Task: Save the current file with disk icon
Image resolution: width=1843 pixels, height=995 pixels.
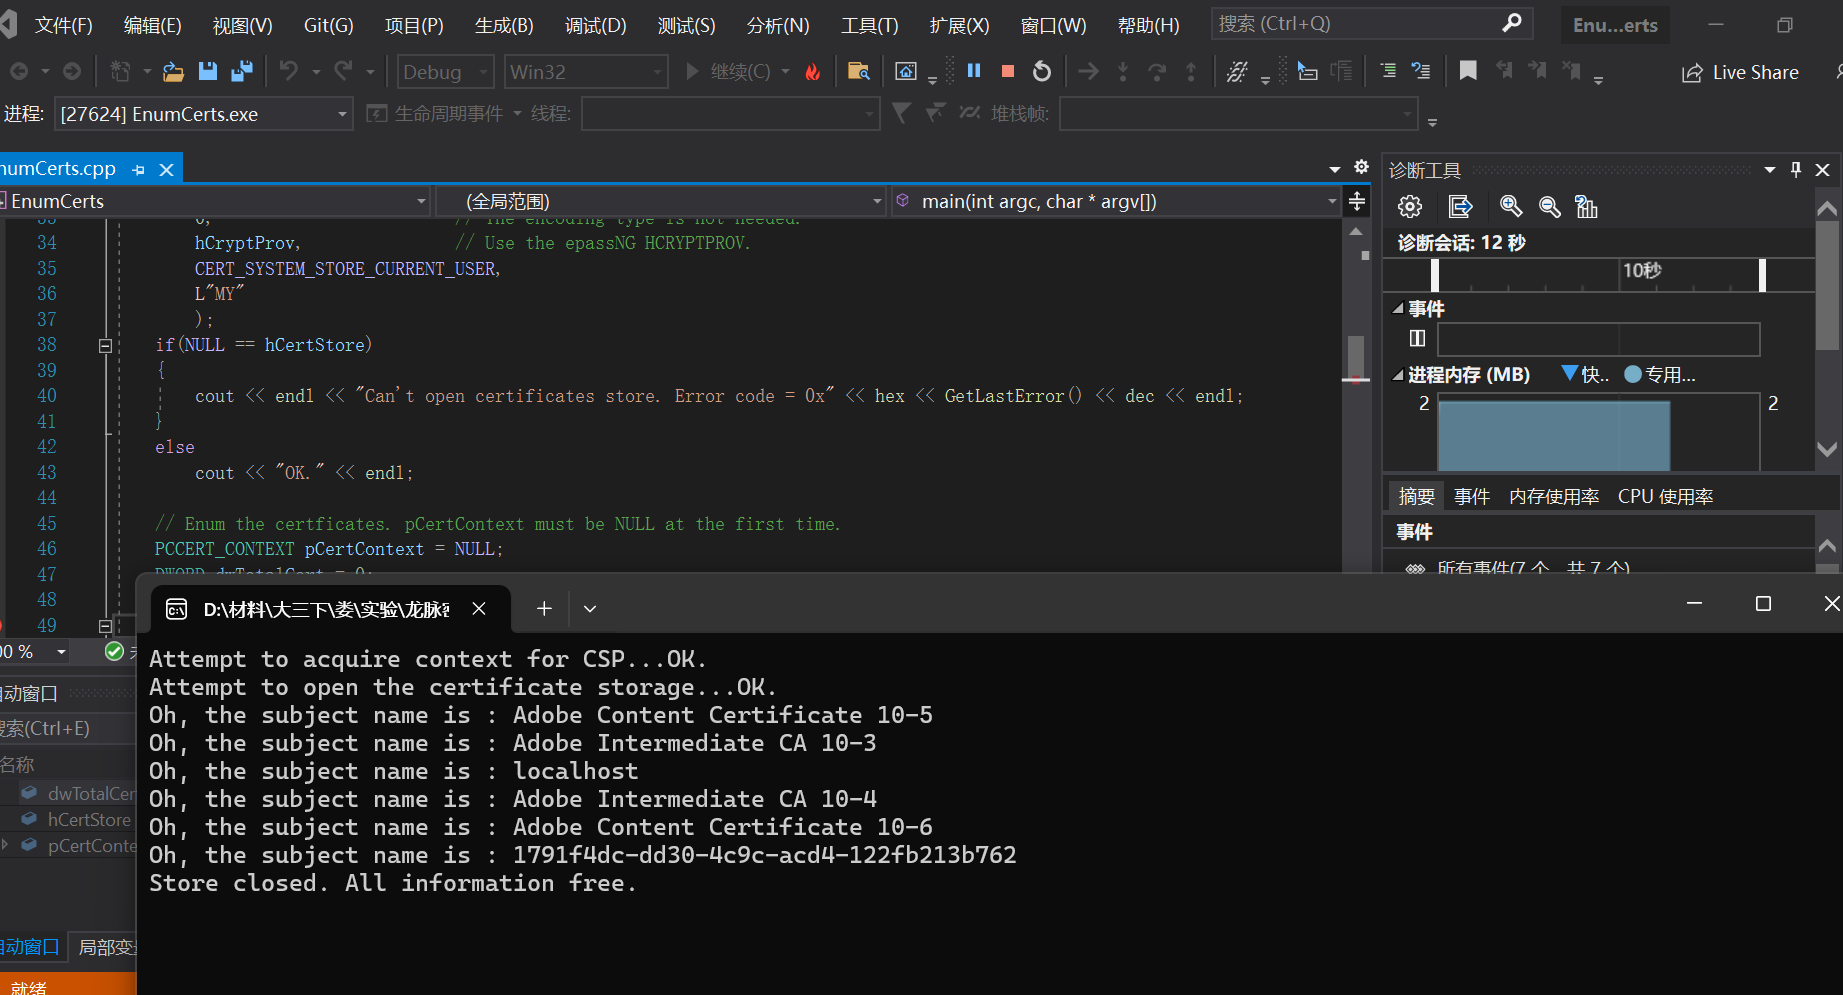Action: click(x=207, y=71)
